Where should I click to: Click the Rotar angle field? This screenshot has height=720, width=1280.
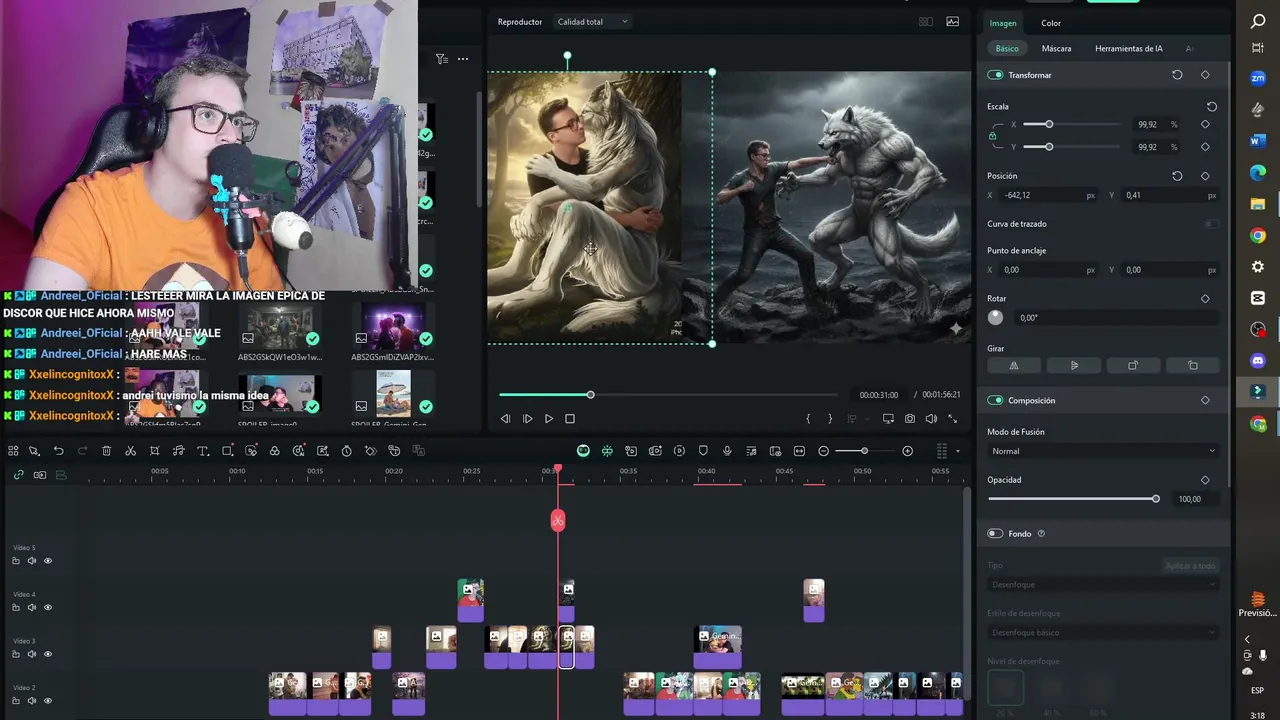tap(1117, 318)
